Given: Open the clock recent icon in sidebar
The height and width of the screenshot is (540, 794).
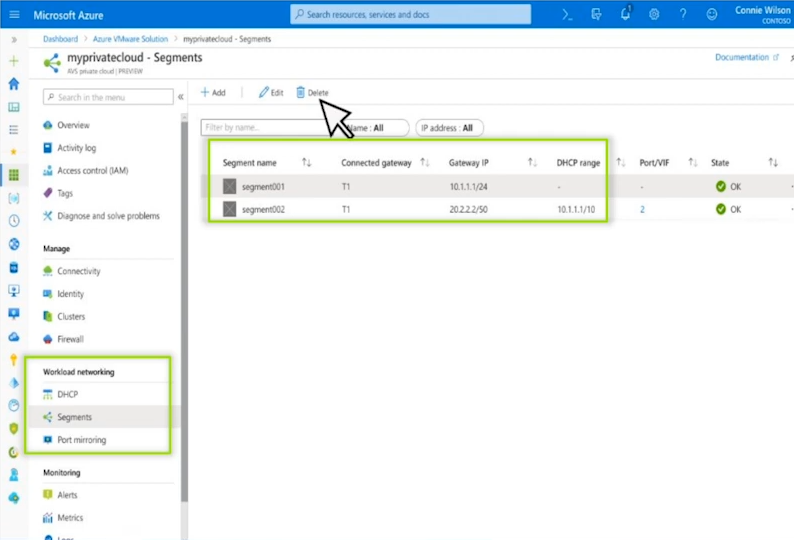Looking at the screenshot, I should point(14,221).
